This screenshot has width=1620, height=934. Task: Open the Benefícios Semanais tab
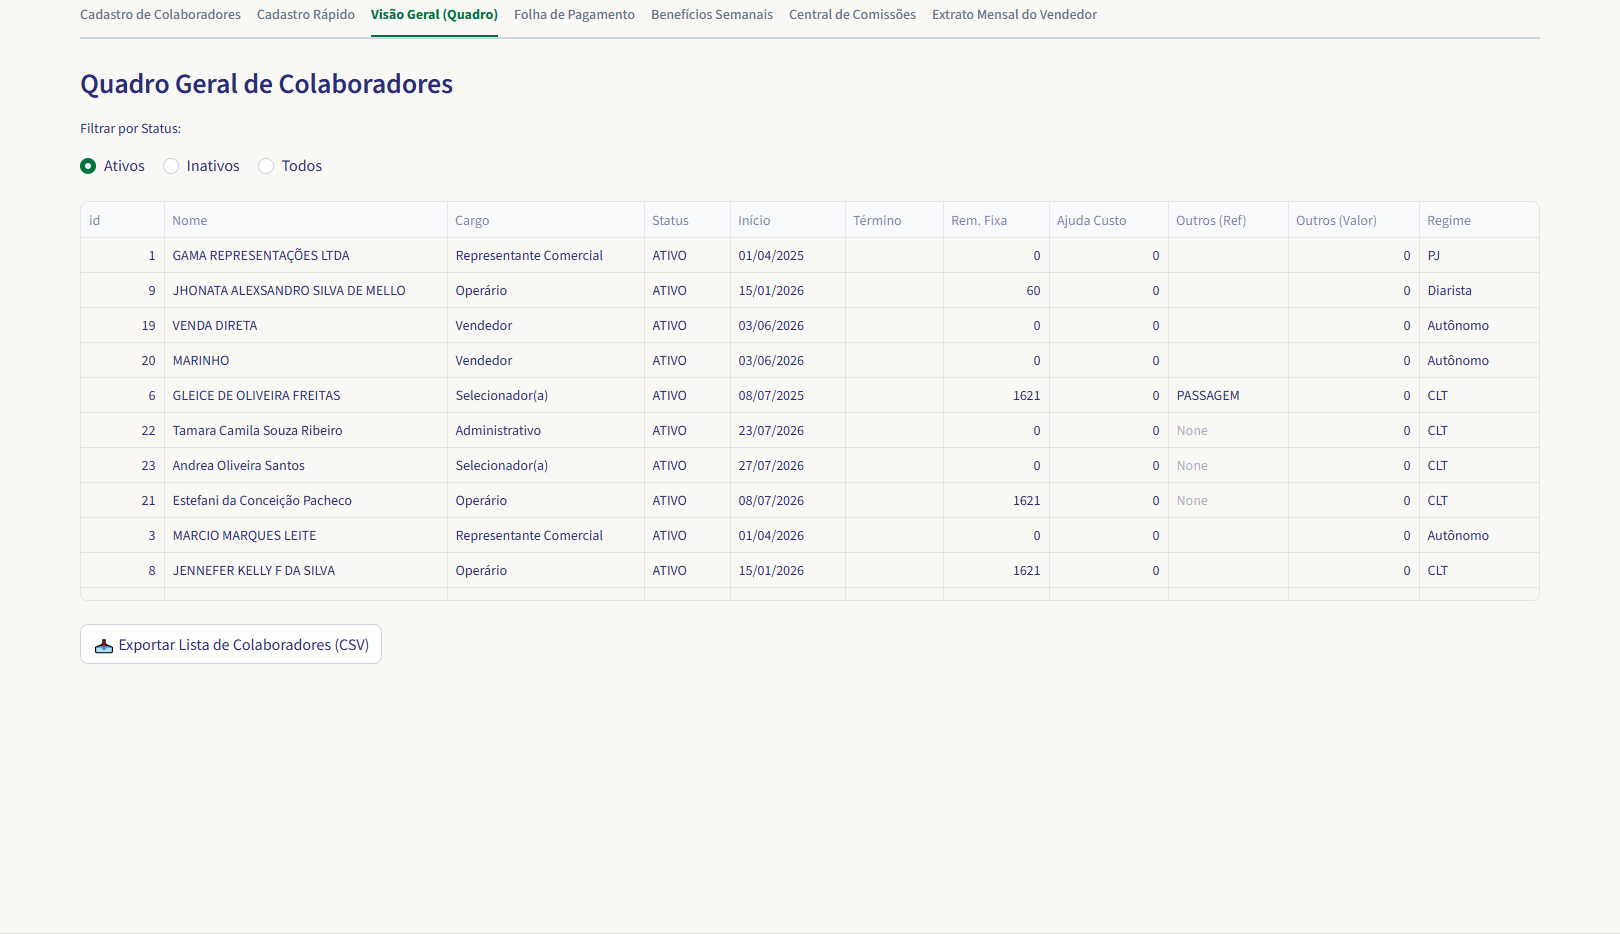click(x=712, y=15)
